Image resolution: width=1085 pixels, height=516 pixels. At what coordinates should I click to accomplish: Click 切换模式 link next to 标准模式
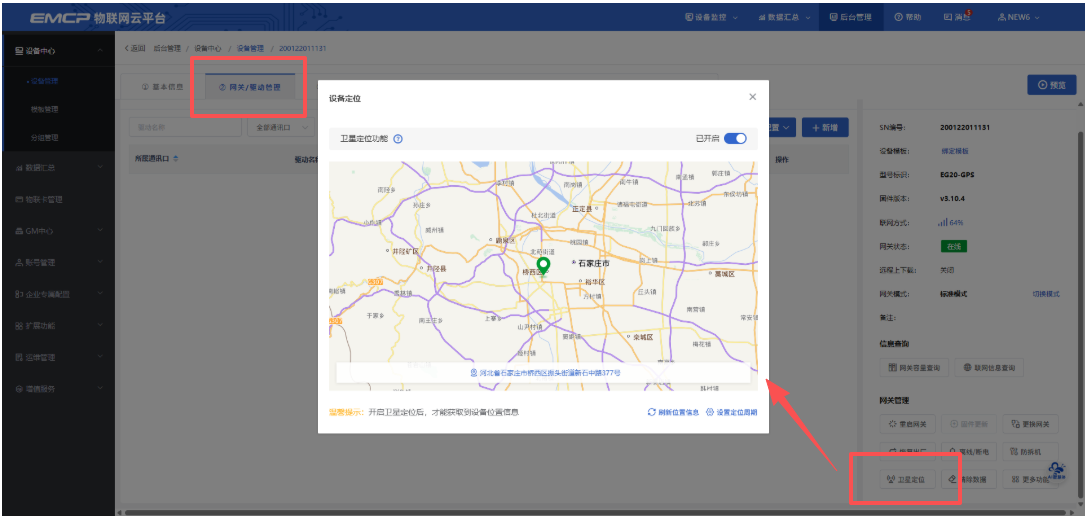tap(1046, 294)
